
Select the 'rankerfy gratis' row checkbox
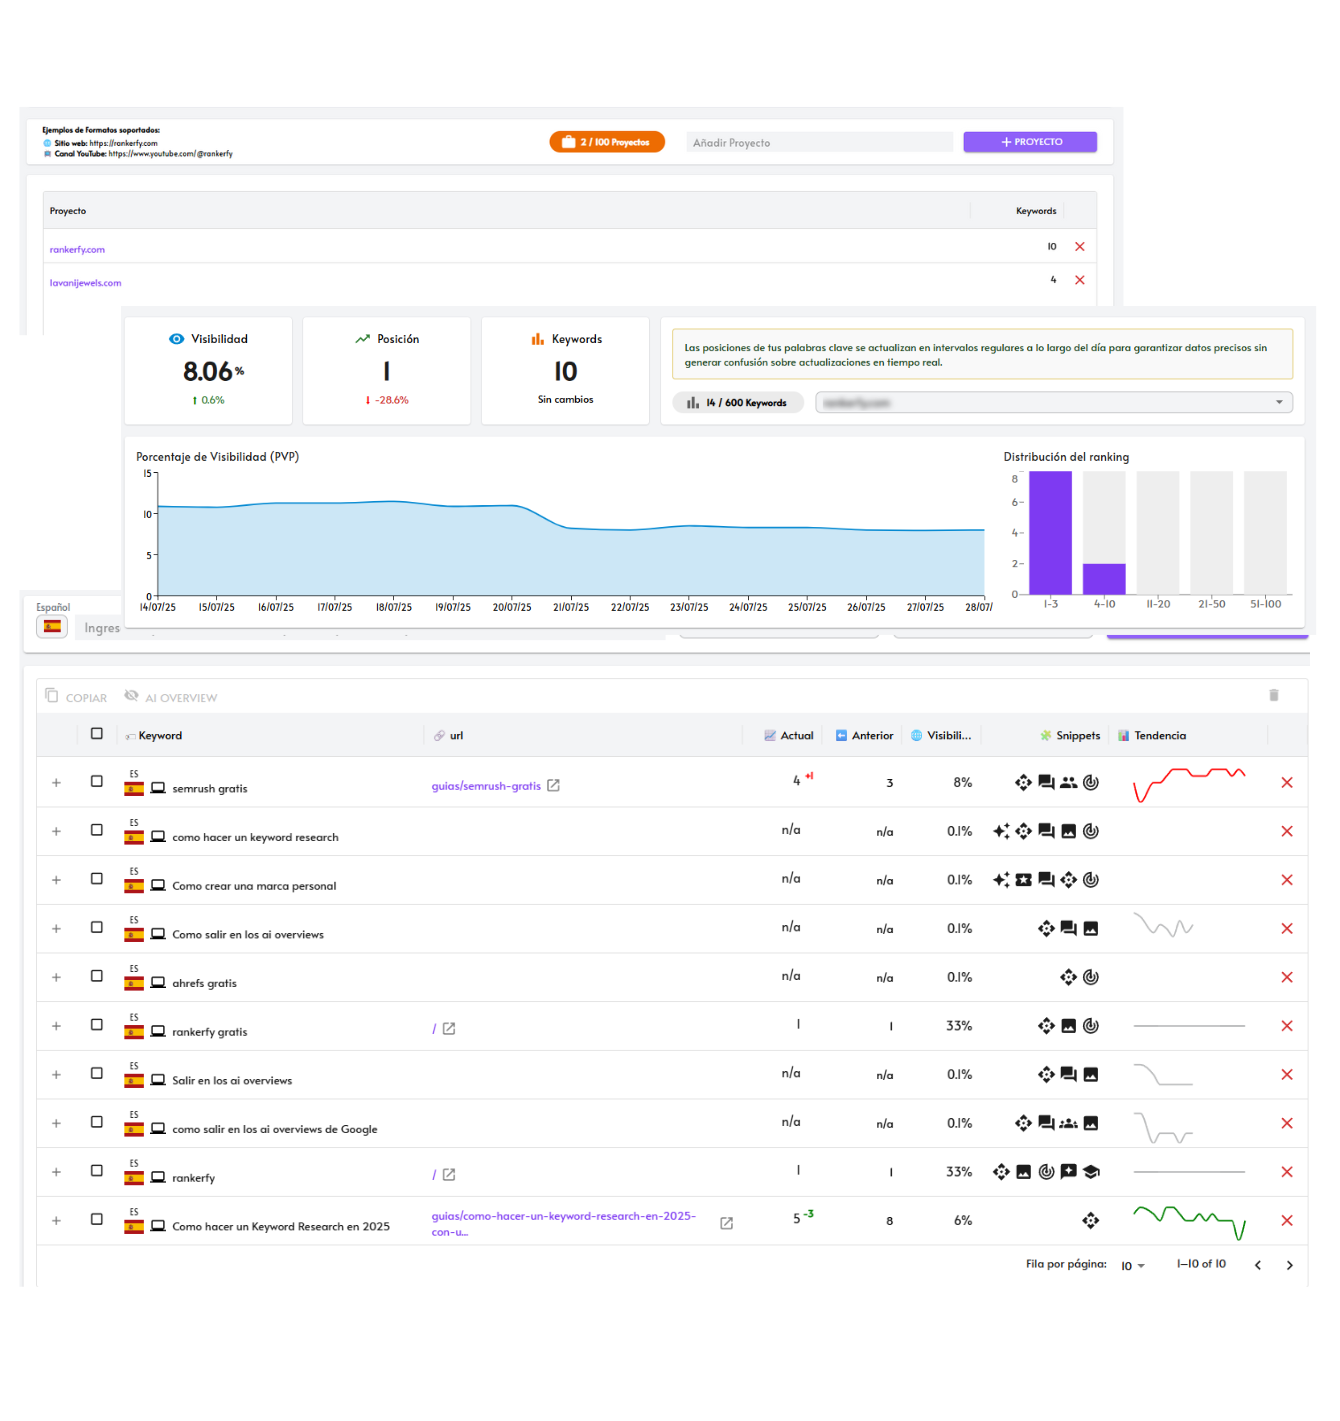[97, 1025]
